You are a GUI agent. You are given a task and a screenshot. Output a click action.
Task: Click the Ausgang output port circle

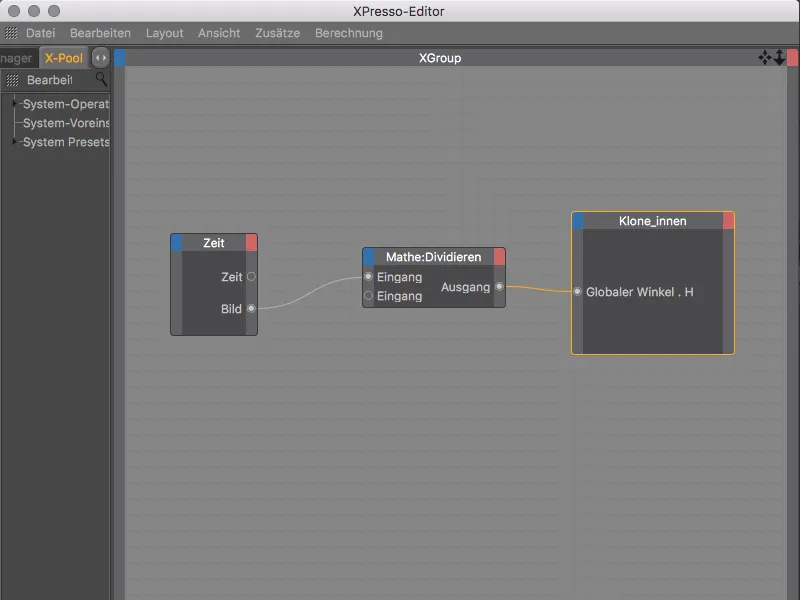point(499,287)
